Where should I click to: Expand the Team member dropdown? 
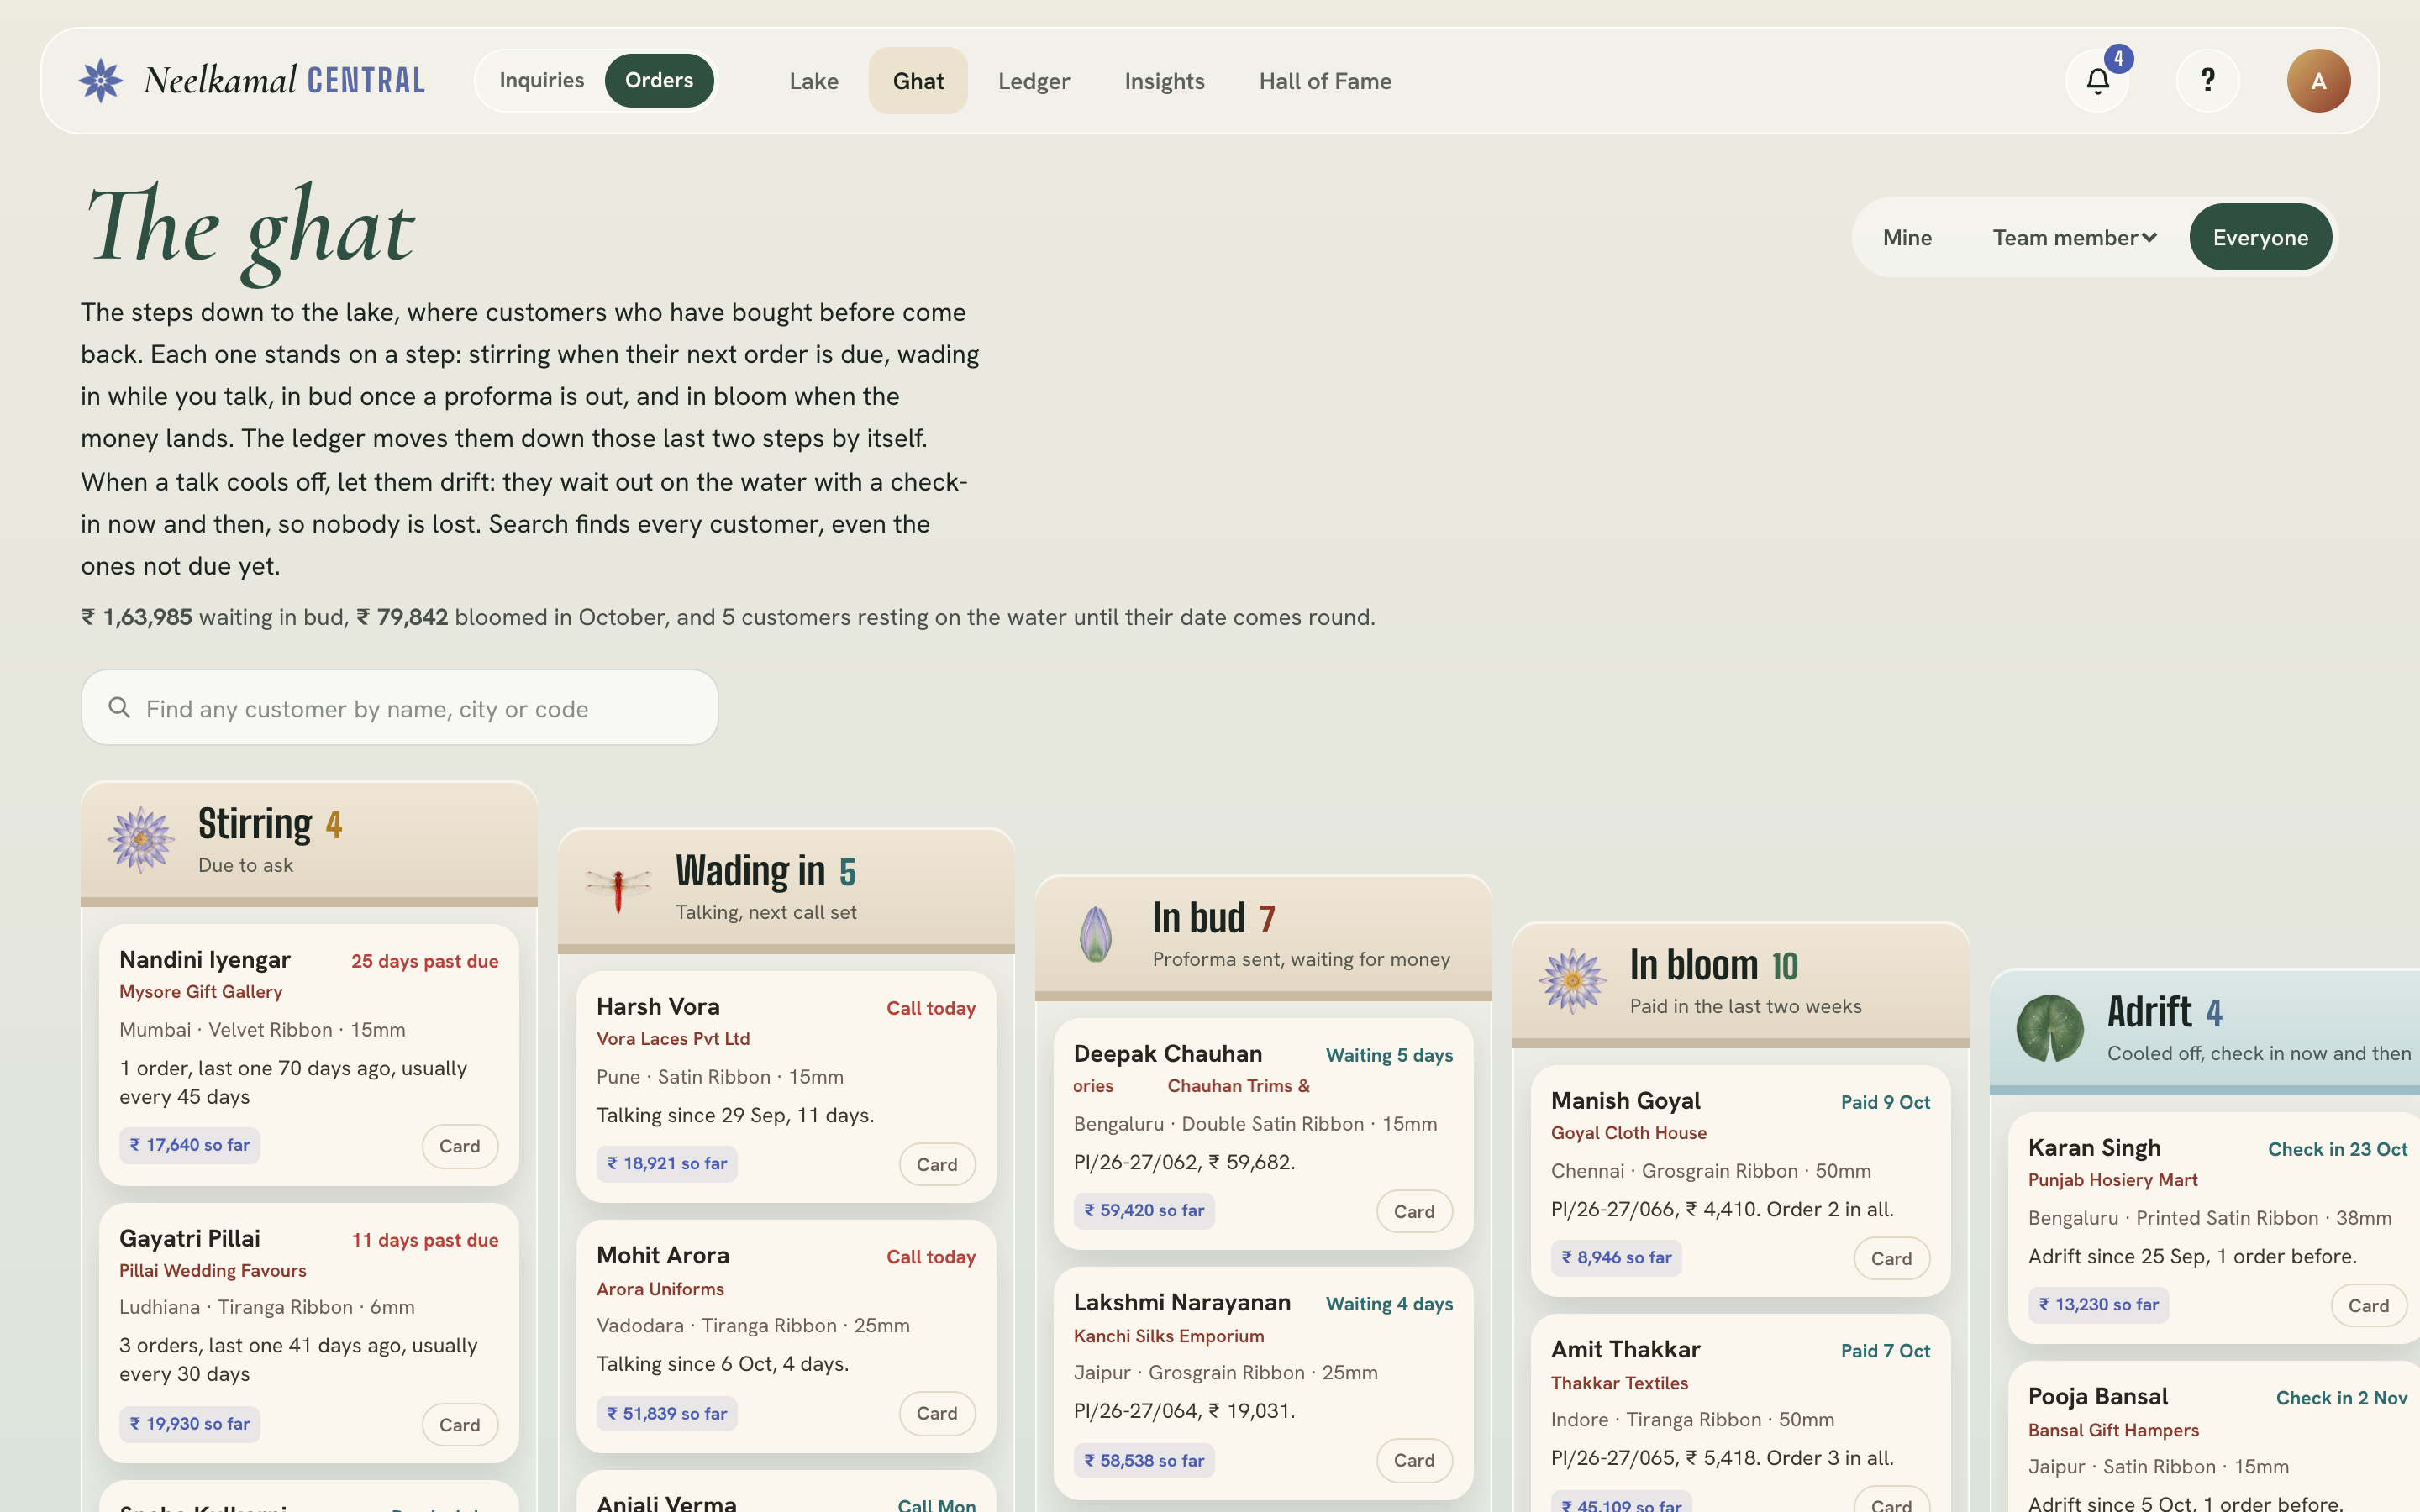tap(2074, 238)
